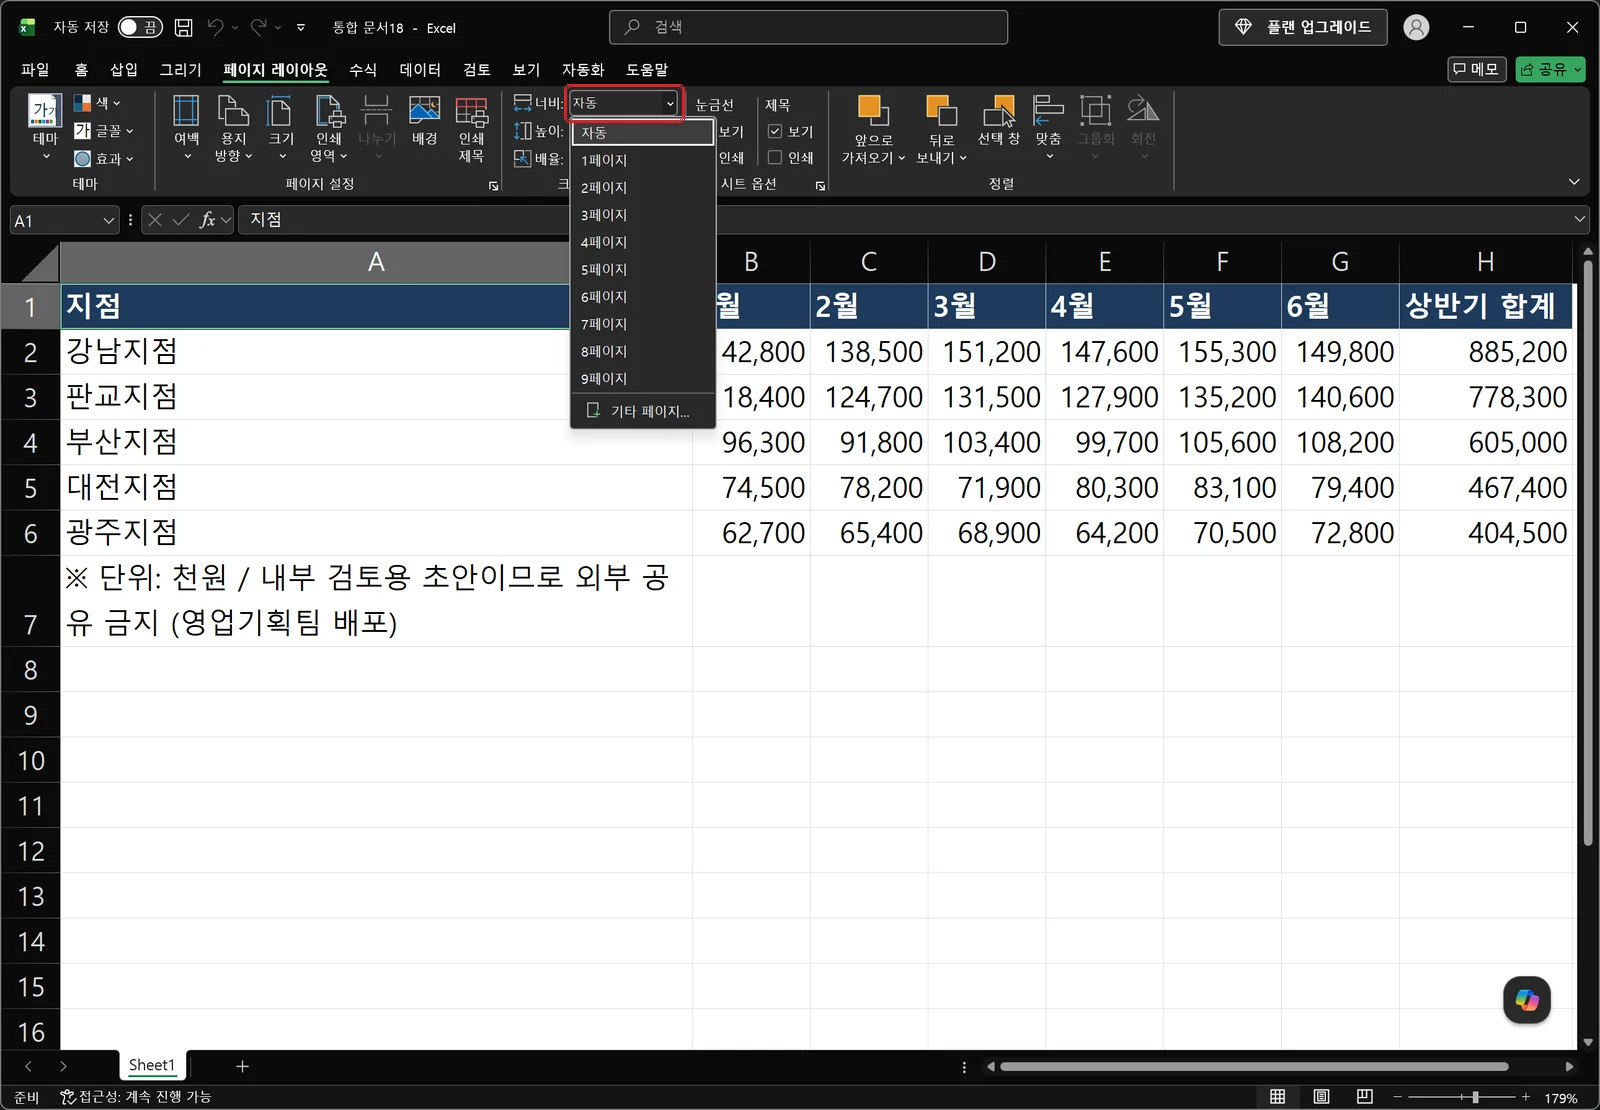Open the 파일 menu tab
Viewport: 1600px width, 1110px height.
[35, 69]
